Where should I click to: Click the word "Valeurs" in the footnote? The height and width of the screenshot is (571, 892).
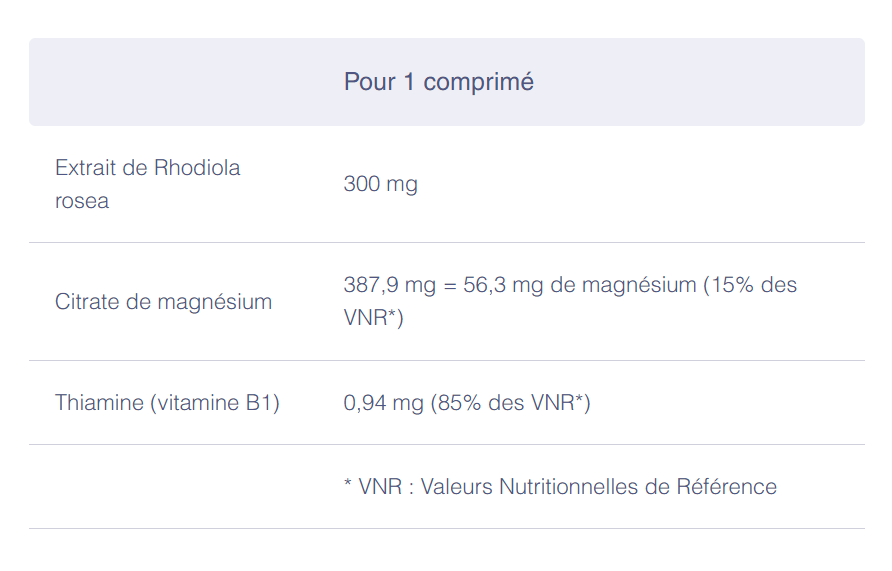(456, 487)
